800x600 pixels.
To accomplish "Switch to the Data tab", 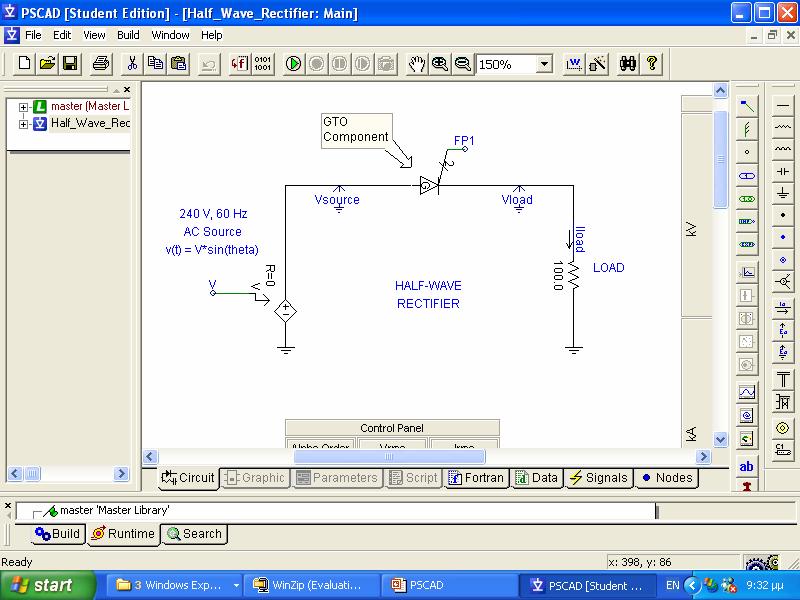I will point(537,478).
